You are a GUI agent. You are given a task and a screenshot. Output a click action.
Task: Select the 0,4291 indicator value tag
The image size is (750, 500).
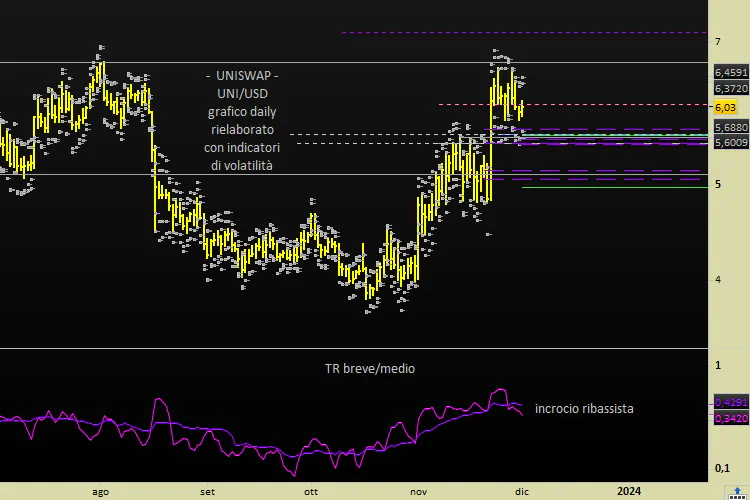click(x=730, y=402)
